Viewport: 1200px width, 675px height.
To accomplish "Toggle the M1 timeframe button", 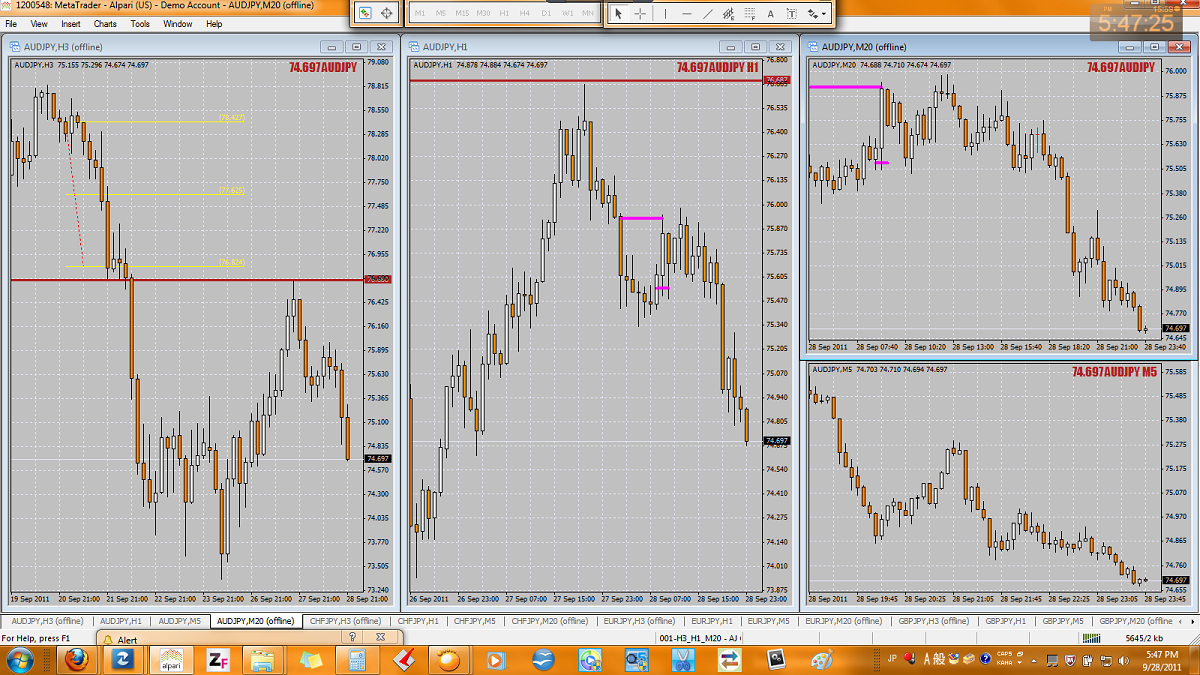I will (x=419, y=14).
